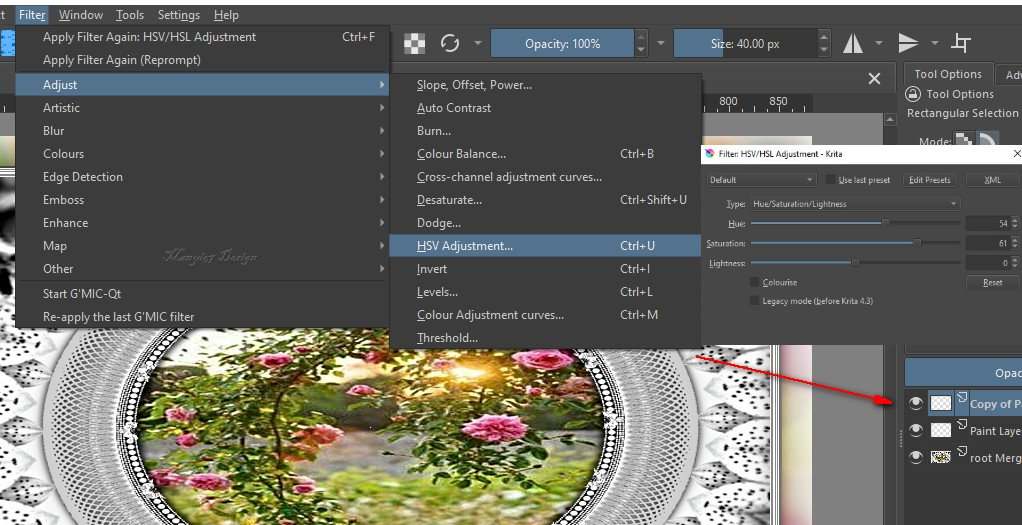Viewport: 1022px width, 525px height.
Task: Click Apply Filter Again: HSV/HSL Adjustment
Action: [202, 37]
